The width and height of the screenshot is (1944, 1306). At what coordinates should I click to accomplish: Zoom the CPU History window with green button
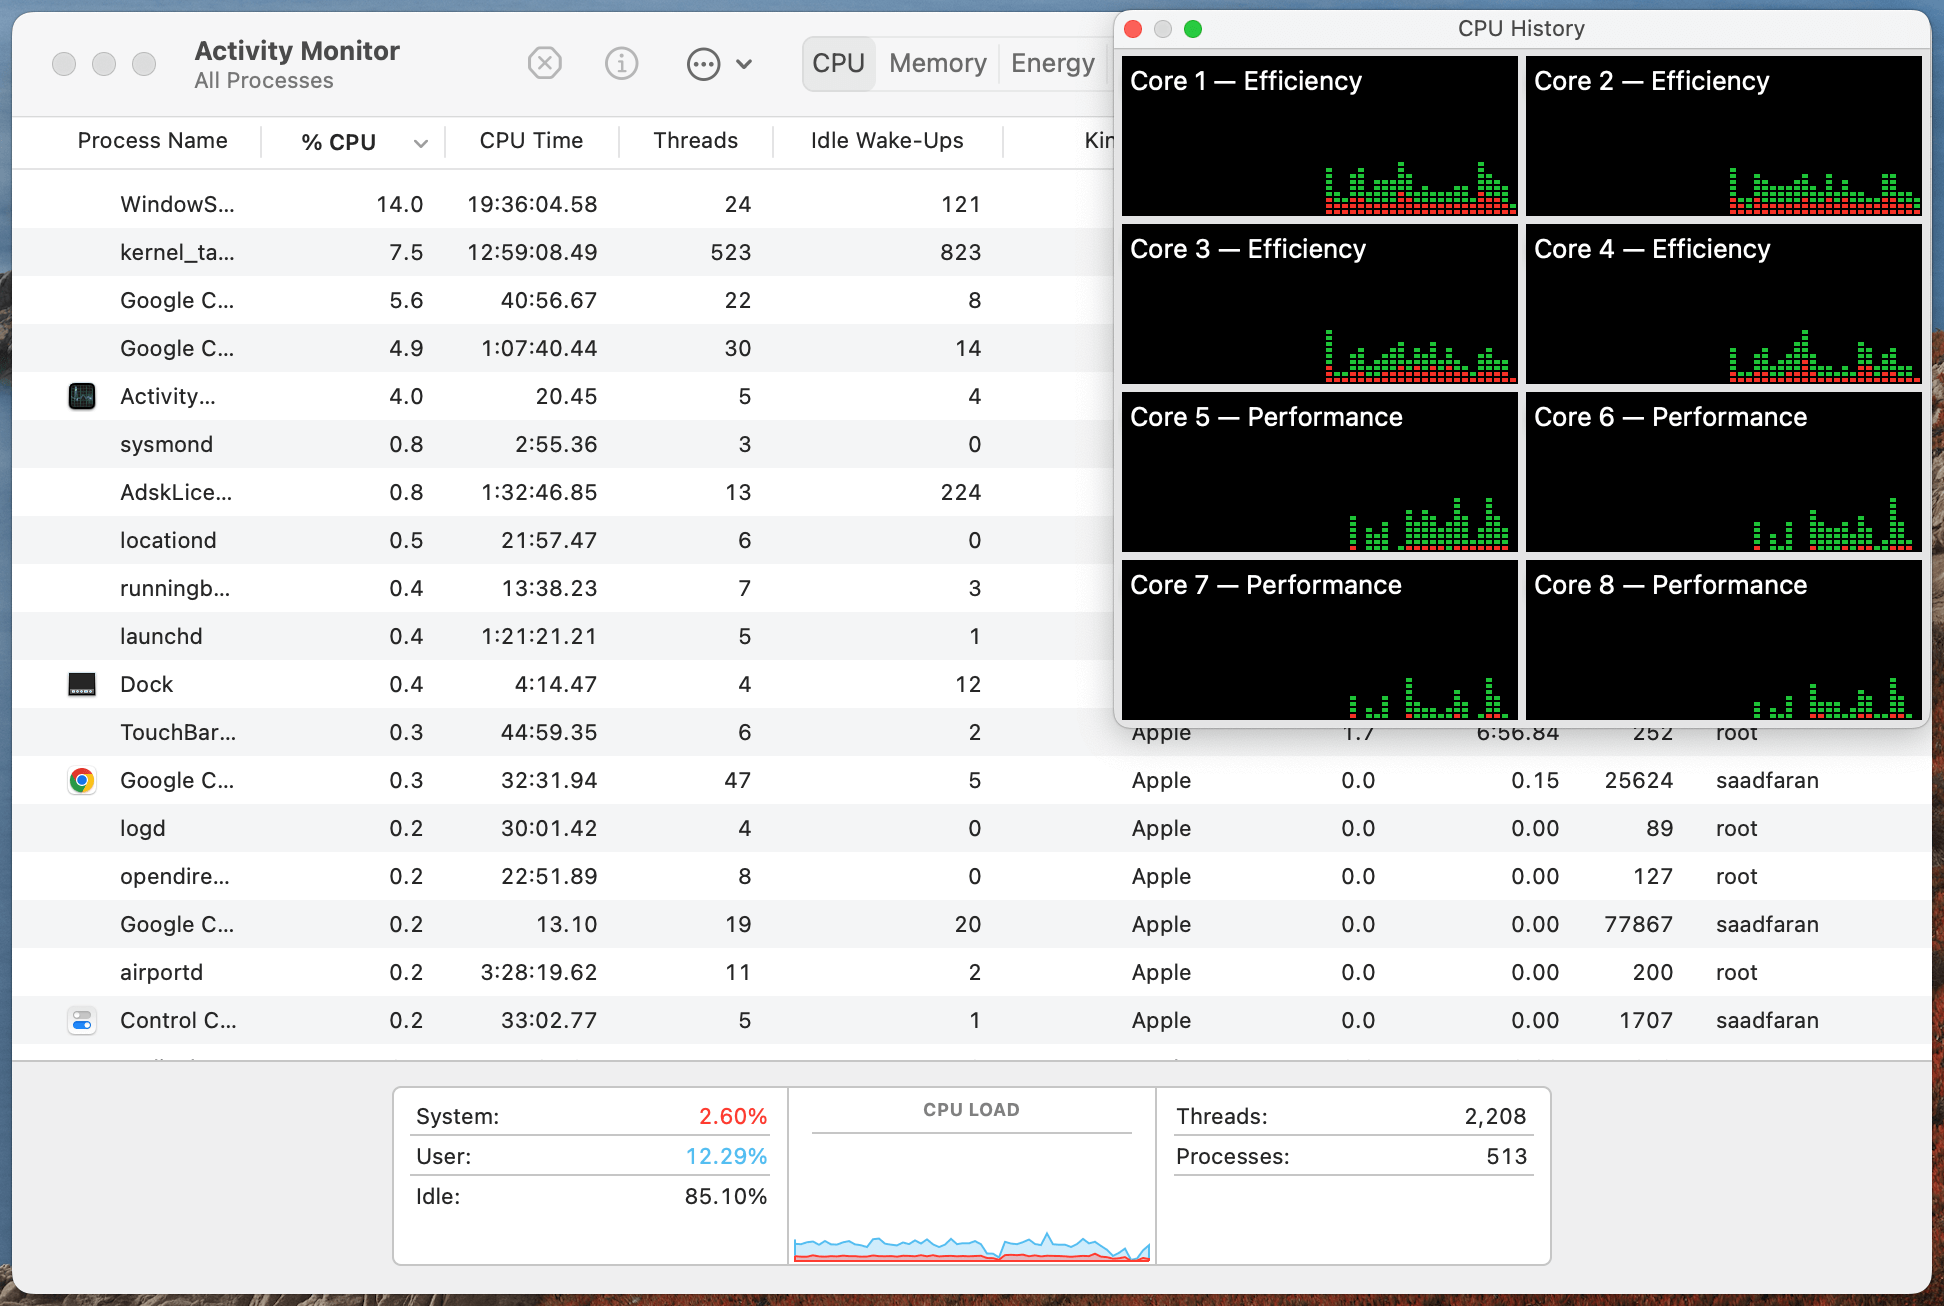click(x=1193, y=29)
